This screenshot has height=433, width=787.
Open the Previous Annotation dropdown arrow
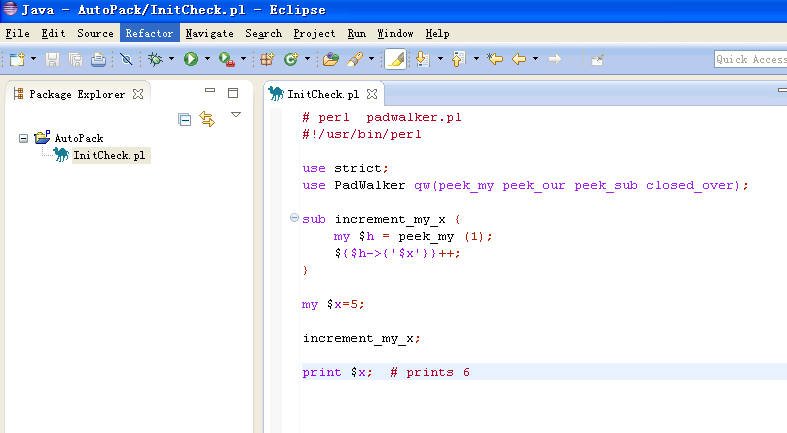476,59
